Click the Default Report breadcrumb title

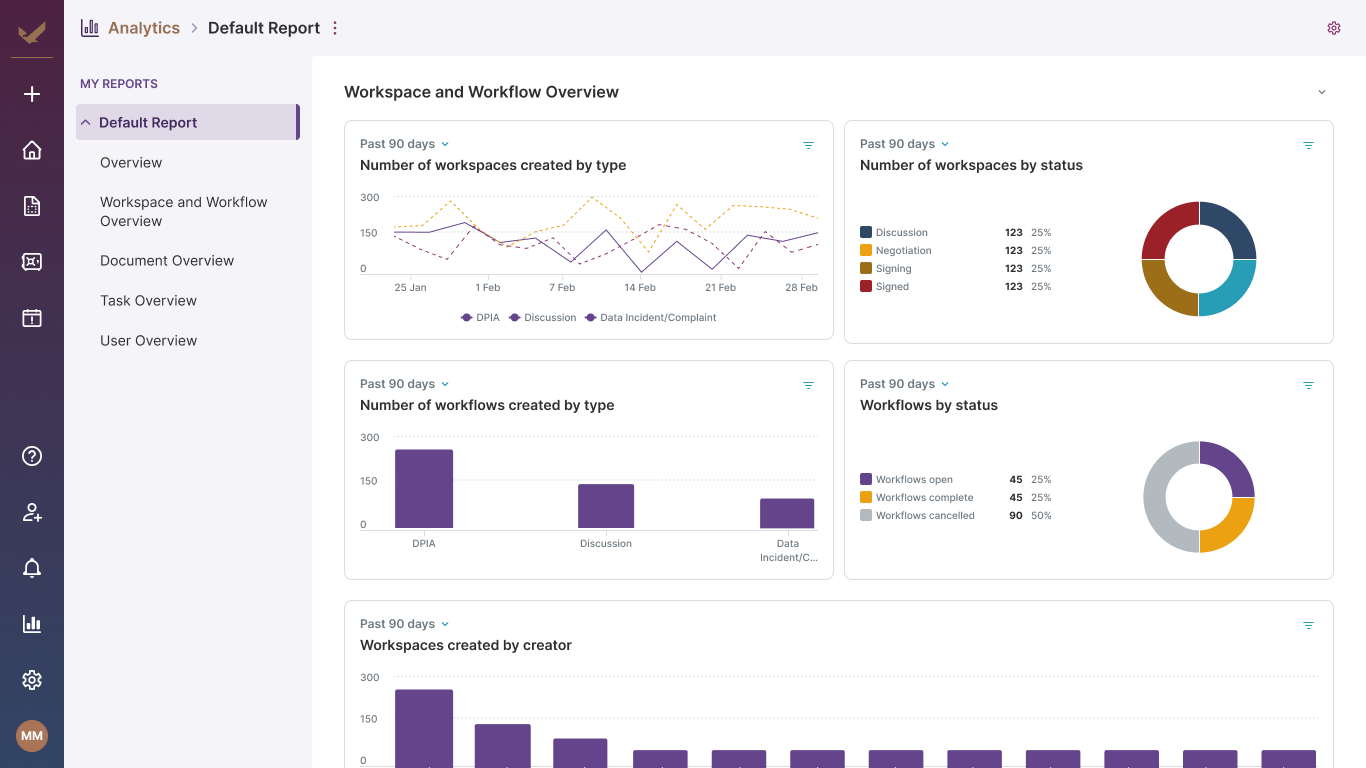(x=264, y=28)
